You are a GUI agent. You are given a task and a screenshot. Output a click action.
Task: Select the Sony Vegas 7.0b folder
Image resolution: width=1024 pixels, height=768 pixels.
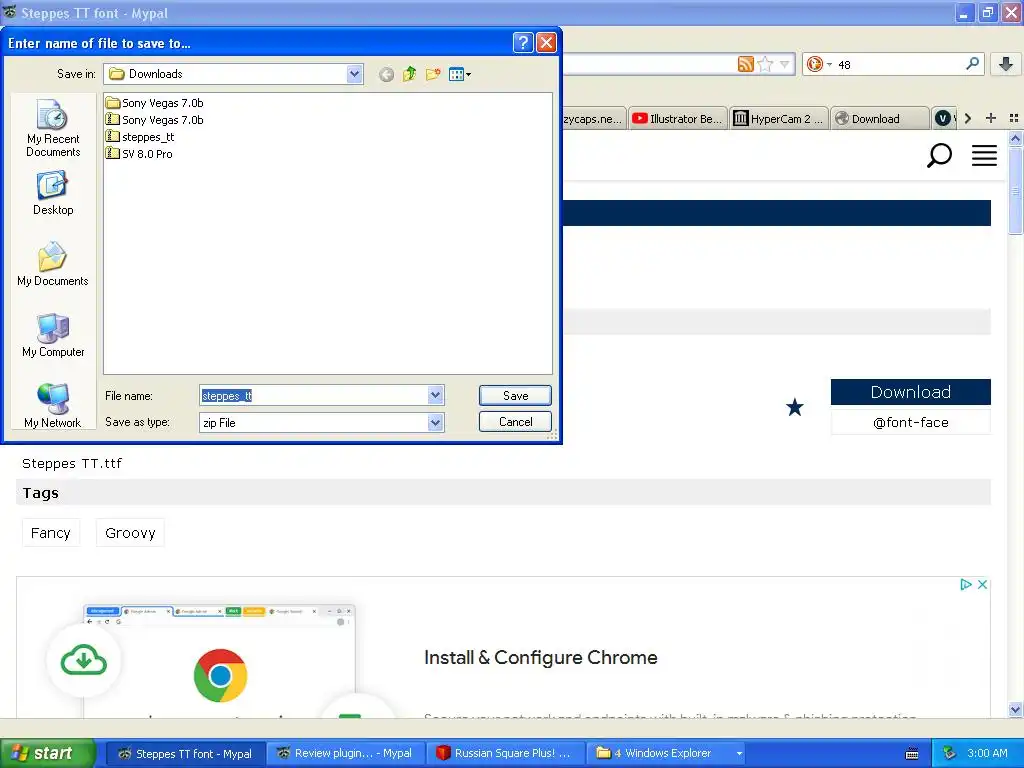pos(155,103)
